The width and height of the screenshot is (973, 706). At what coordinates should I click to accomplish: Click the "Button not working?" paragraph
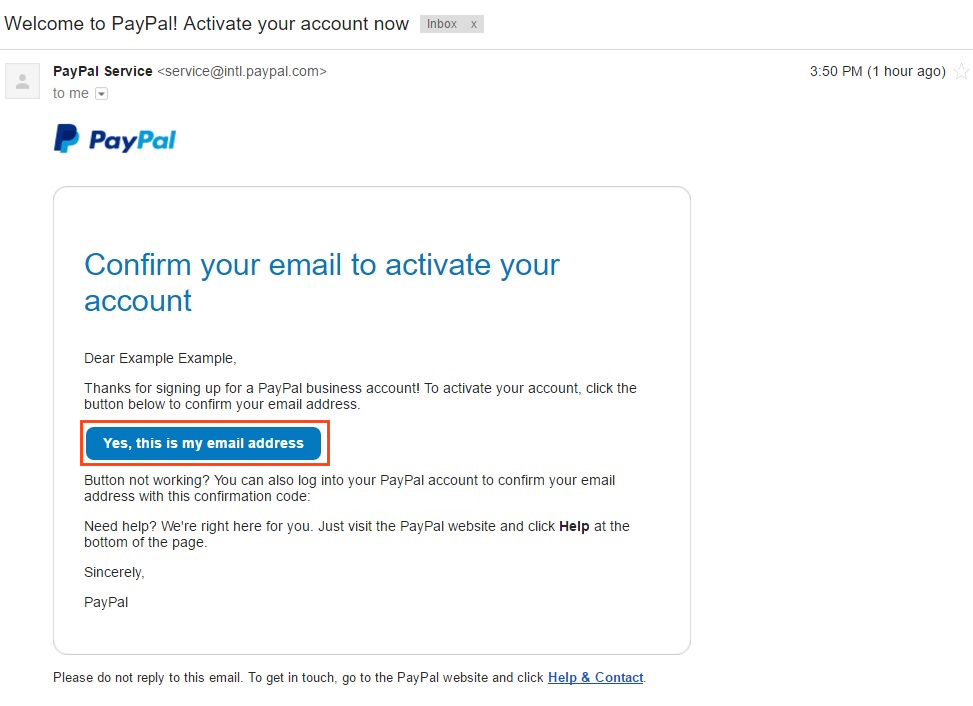tap(349, 488)
